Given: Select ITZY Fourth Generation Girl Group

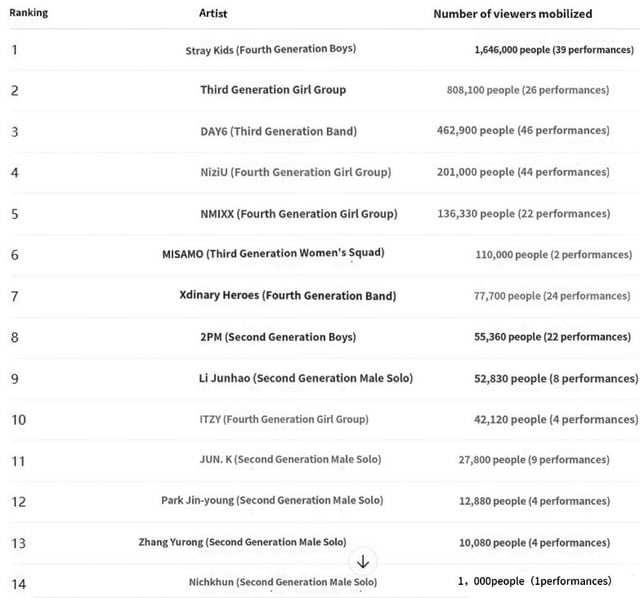Looking at the screenshot, I should point(284,419).
